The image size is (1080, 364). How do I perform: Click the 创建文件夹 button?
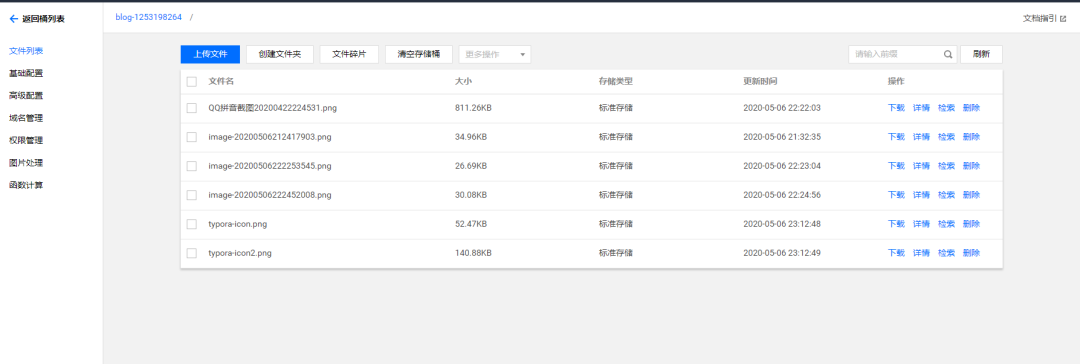280,54
